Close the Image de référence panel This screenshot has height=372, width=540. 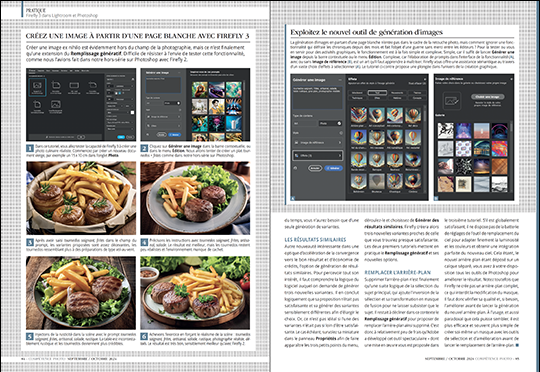511,79
